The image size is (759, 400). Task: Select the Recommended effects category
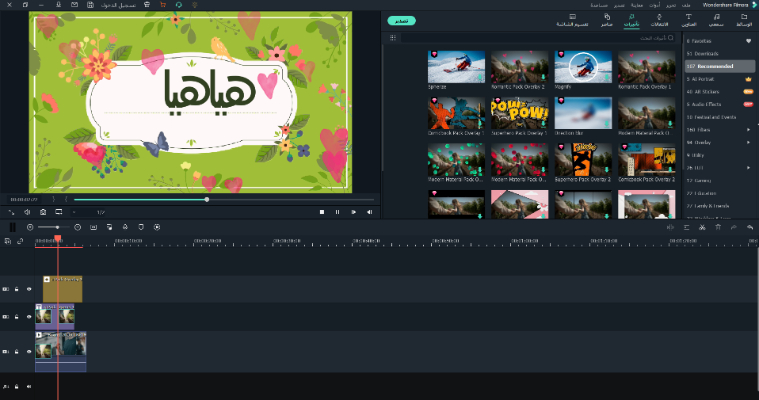coord(712,66)
